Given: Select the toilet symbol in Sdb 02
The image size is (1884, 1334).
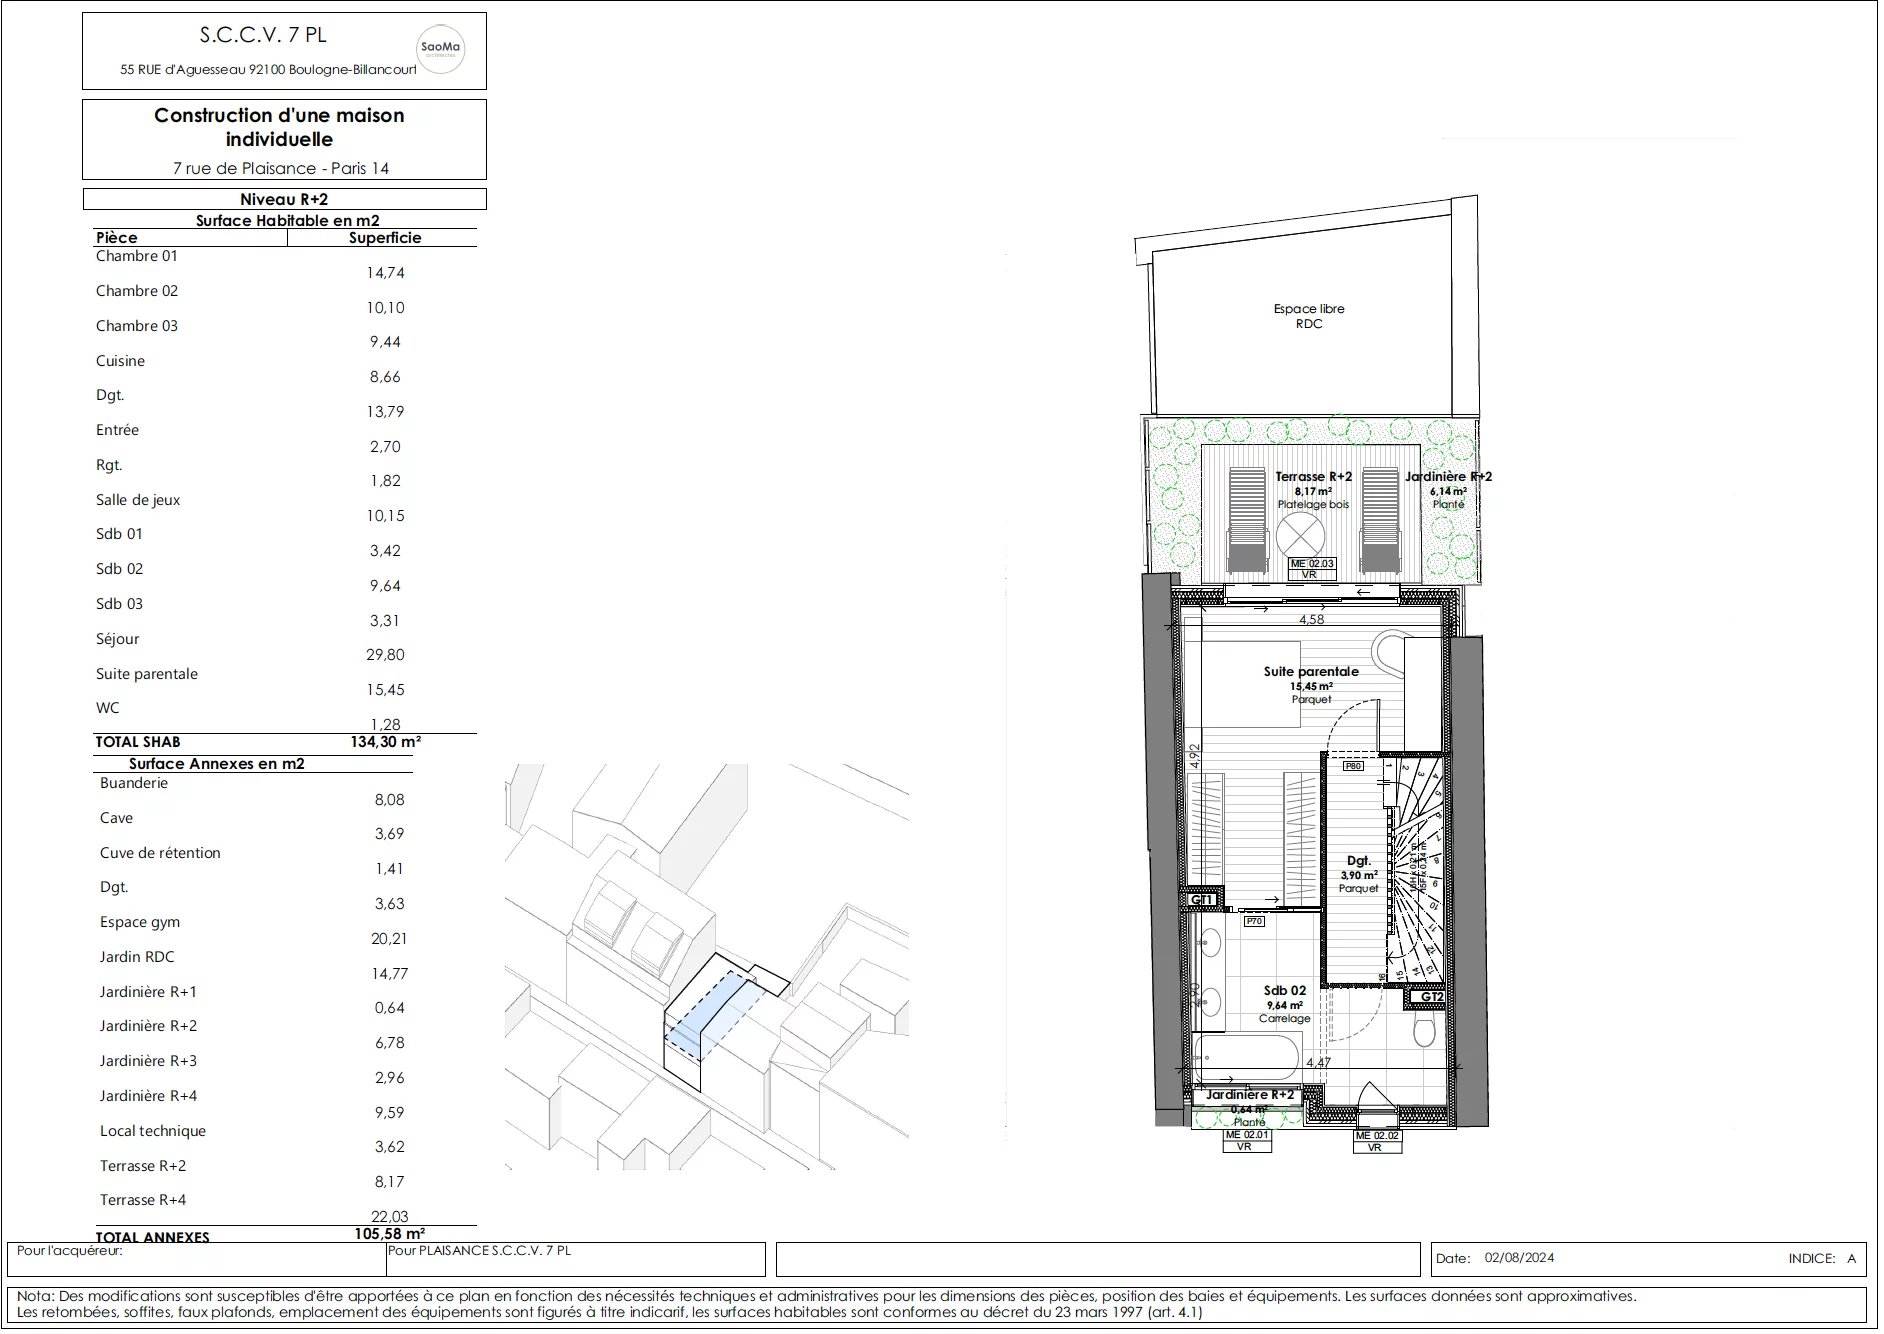Looking at the screenshot, I should [x=1425, y=1031].
